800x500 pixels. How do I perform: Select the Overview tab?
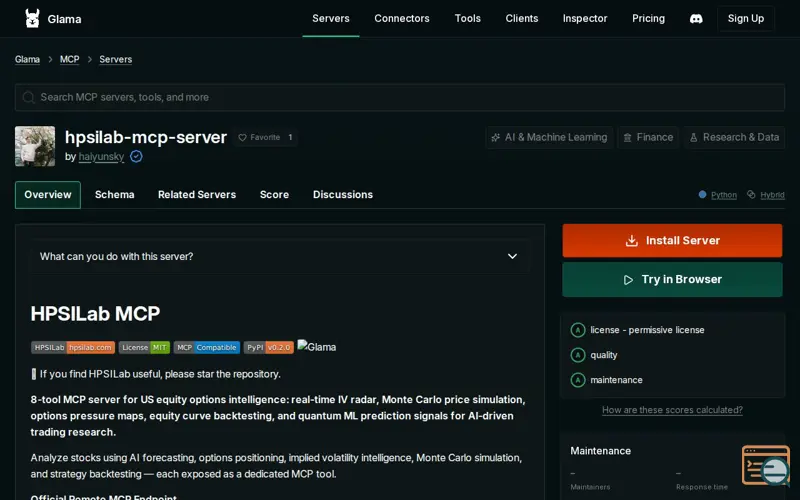(48, 195)
